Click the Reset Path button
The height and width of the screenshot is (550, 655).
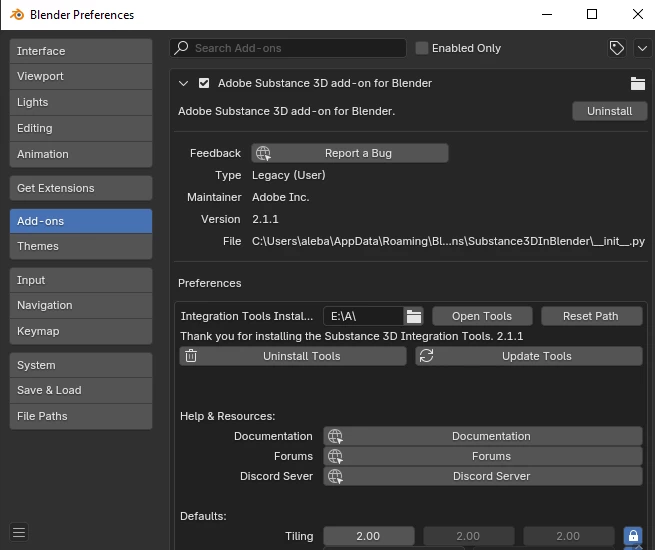[591, 316]
